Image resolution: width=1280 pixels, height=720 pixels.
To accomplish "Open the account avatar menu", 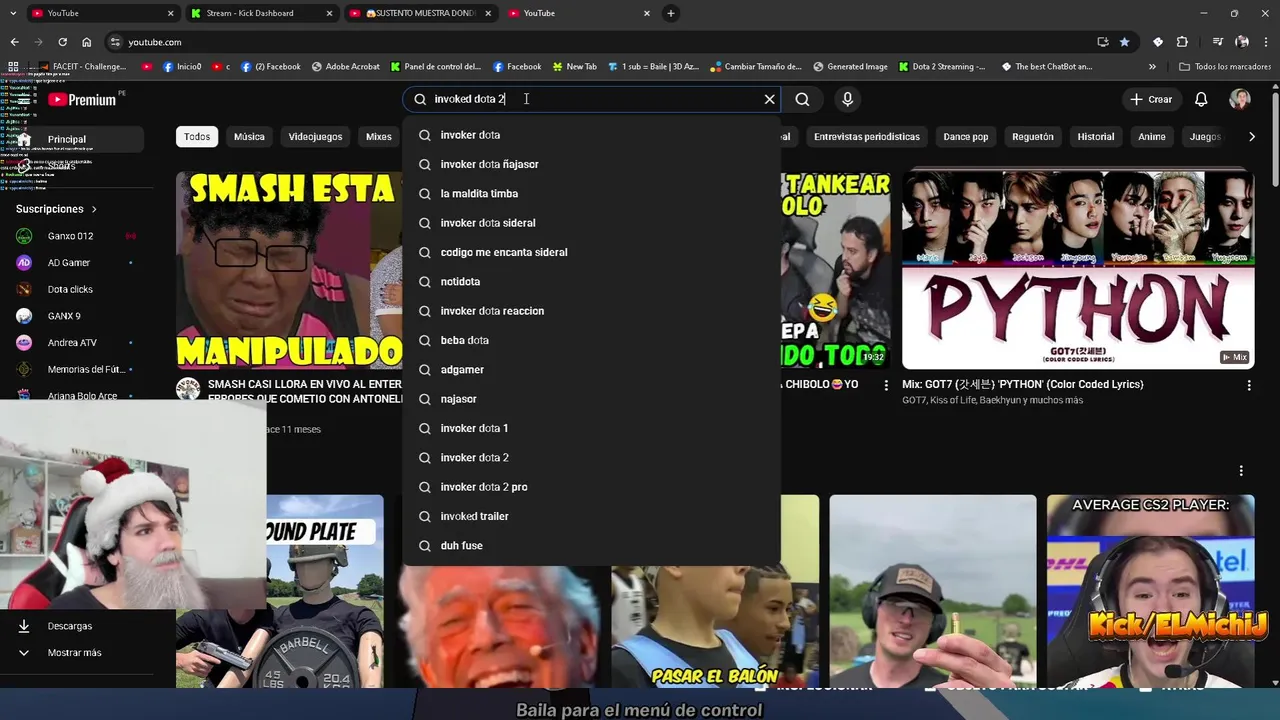I will pos(1240,99).
